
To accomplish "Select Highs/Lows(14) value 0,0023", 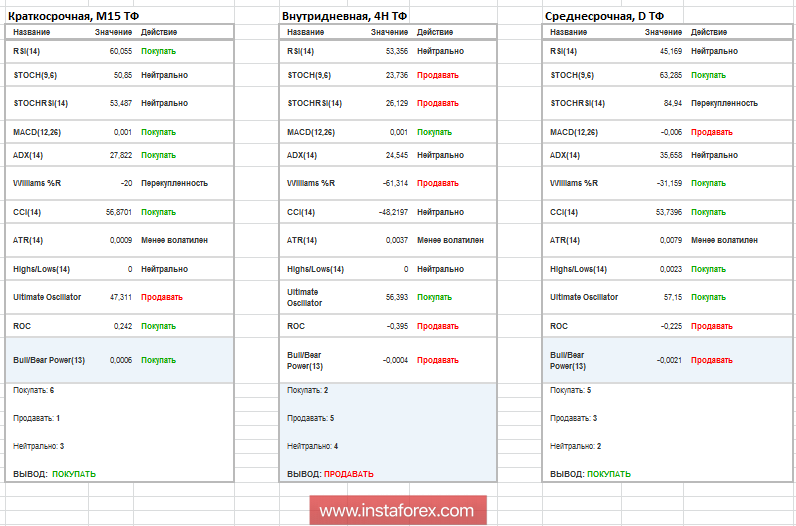I will pyautogui.click(x=671, y=269).
